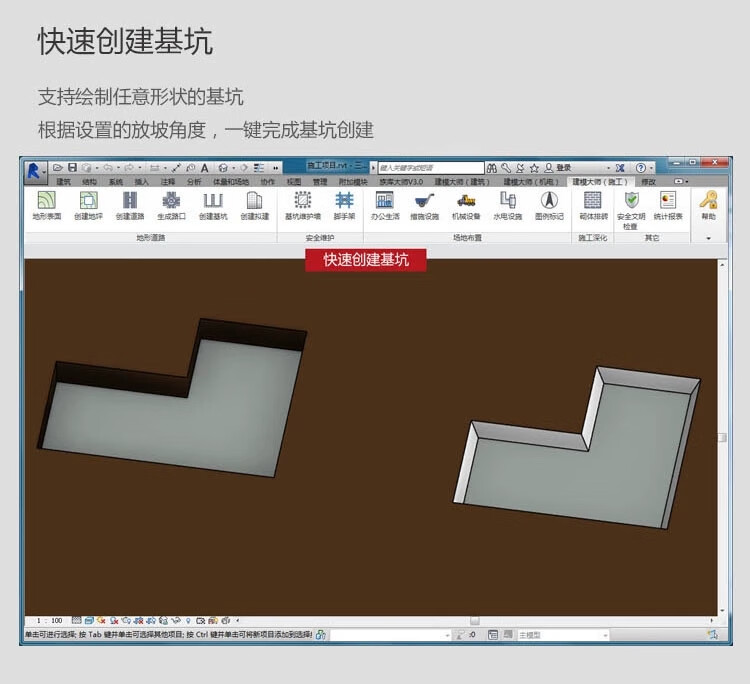Switch to the 建模大师（施工） ribbon tab
The image size is (750, 684).
(599, 182)
